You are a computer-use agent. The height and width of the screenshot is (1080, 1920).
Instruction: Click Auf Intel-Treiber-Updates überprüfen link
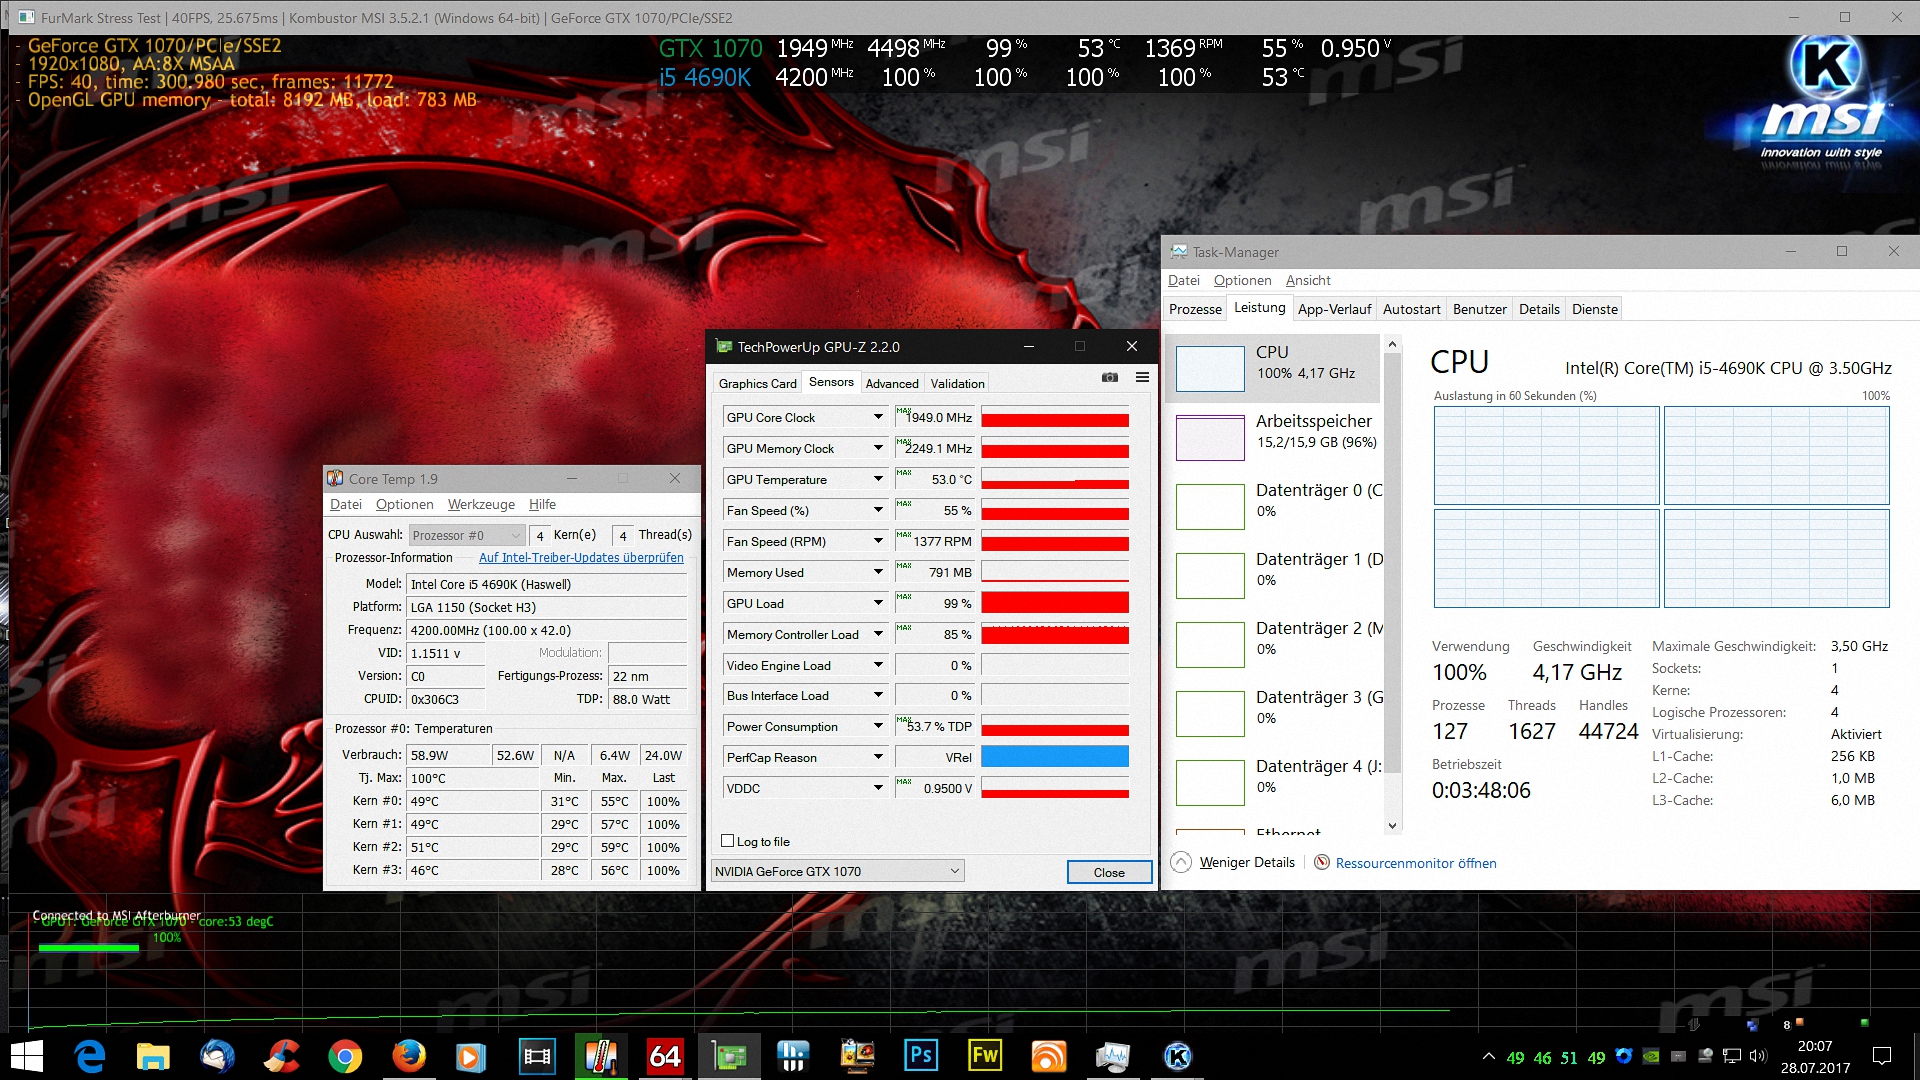coord(581,558)
